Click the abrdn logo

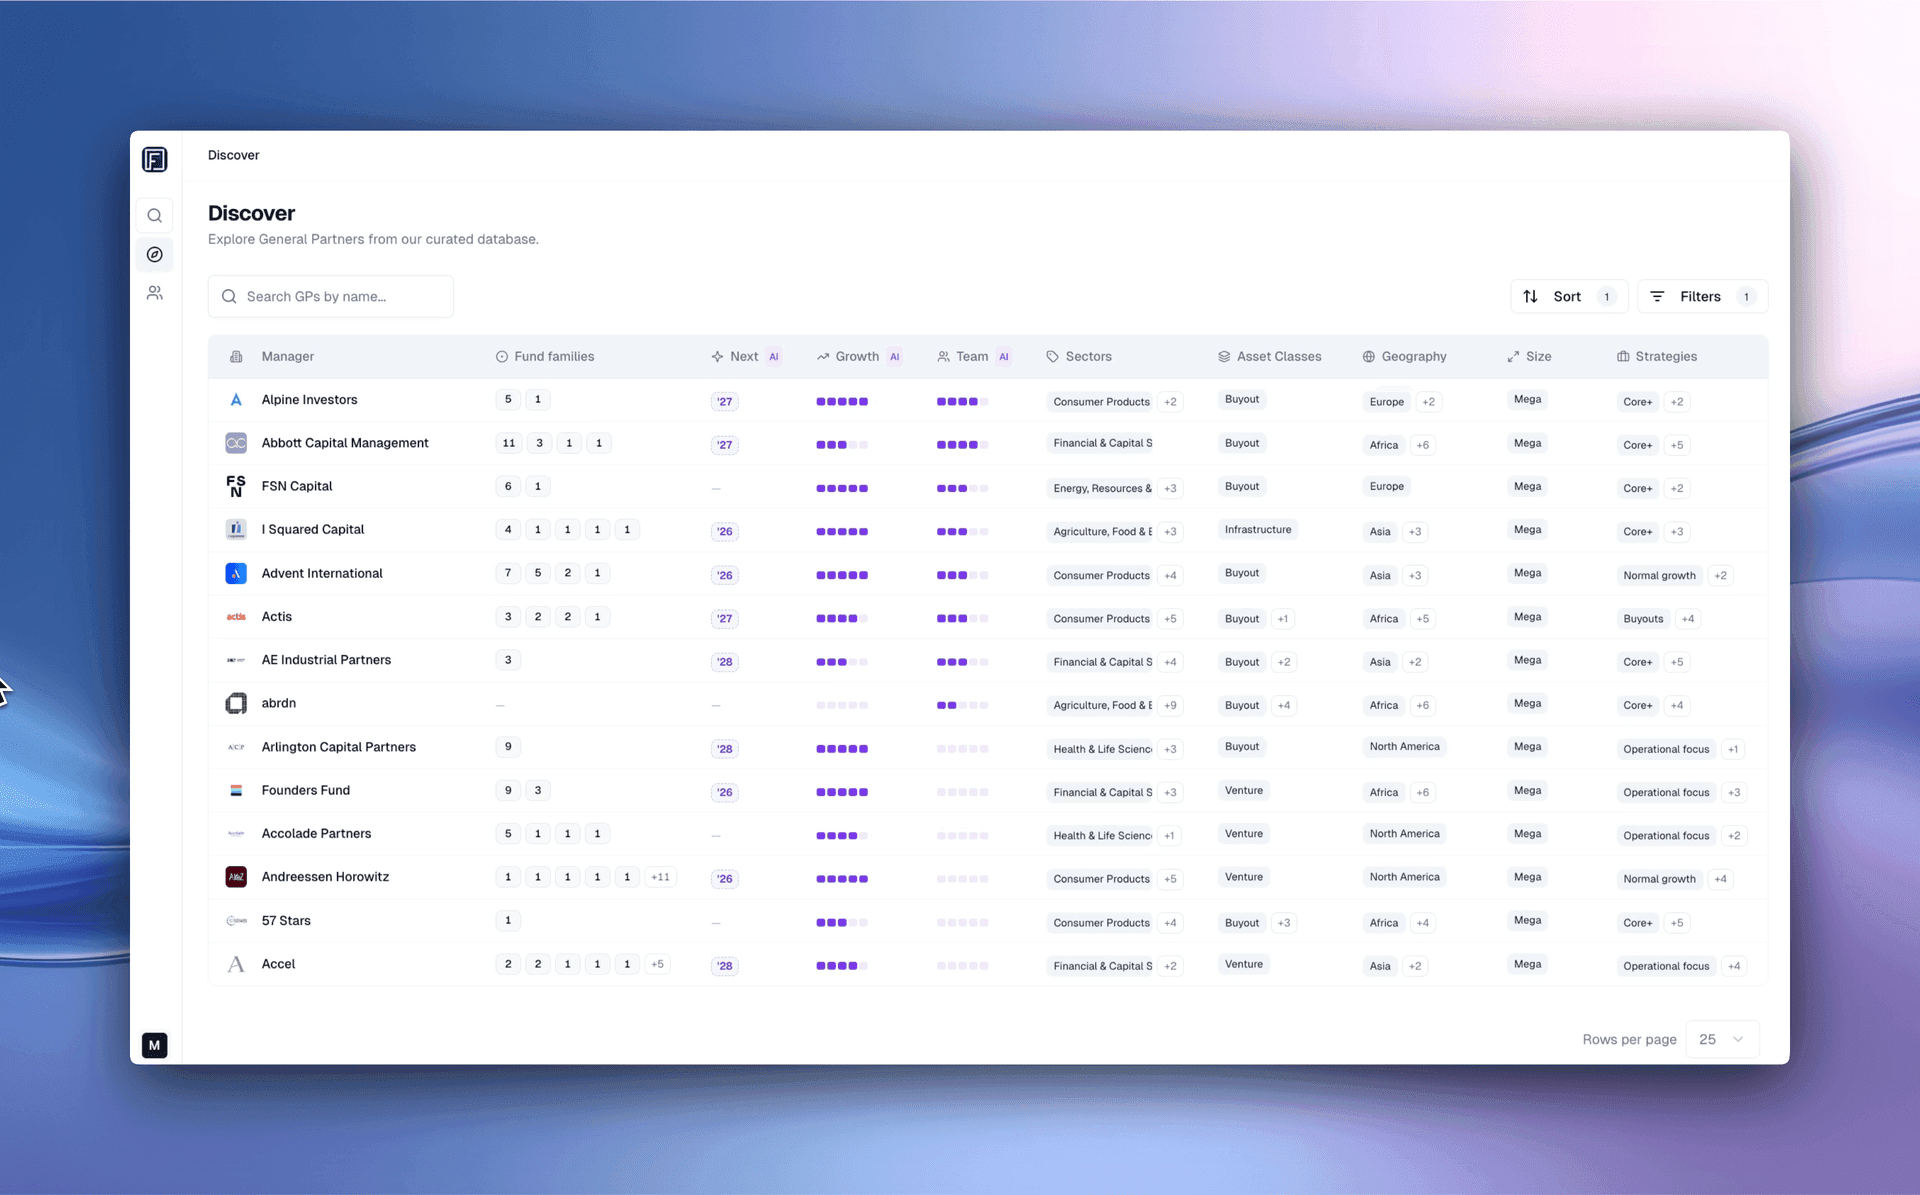[x=236, y=704]
